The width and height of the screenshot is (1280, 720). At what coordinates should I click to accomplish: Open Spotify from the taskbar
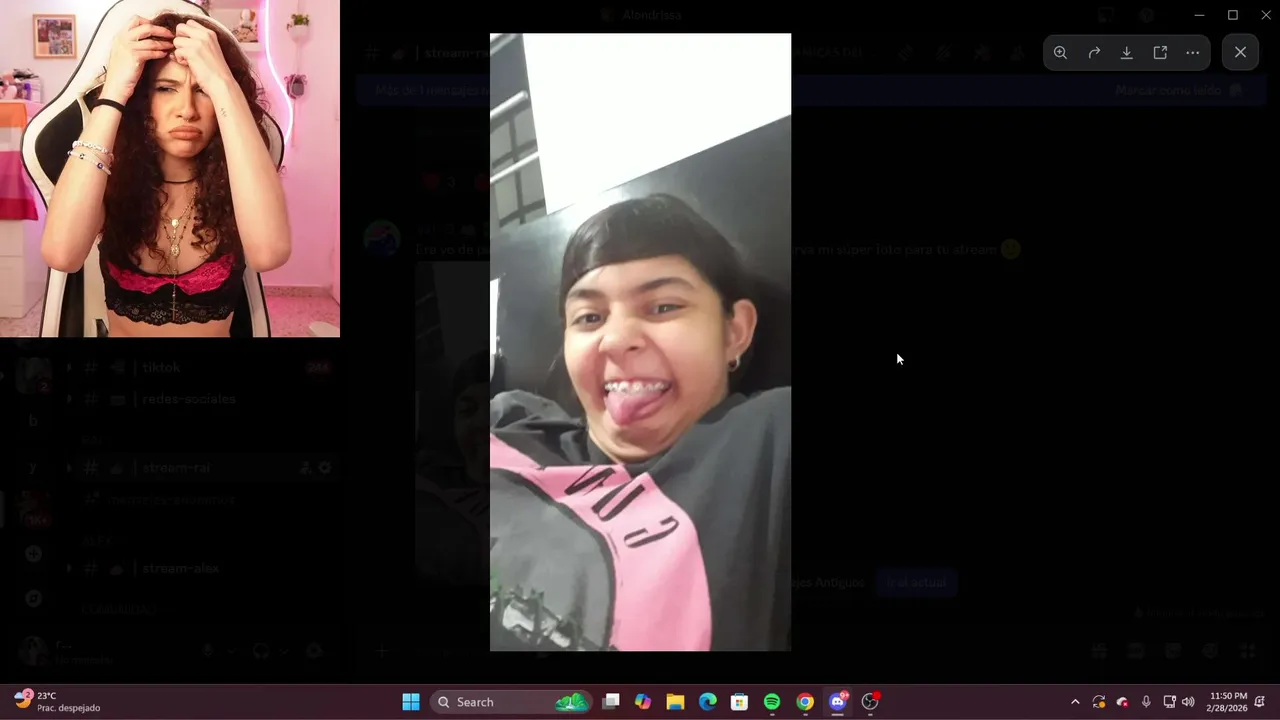772,702
